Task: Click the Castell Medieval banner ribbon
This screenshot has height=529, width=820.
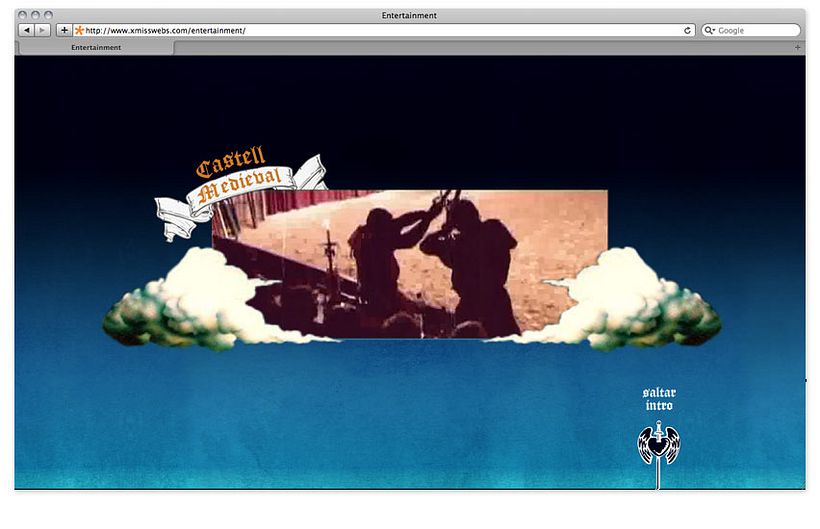Action: point(240,192)
